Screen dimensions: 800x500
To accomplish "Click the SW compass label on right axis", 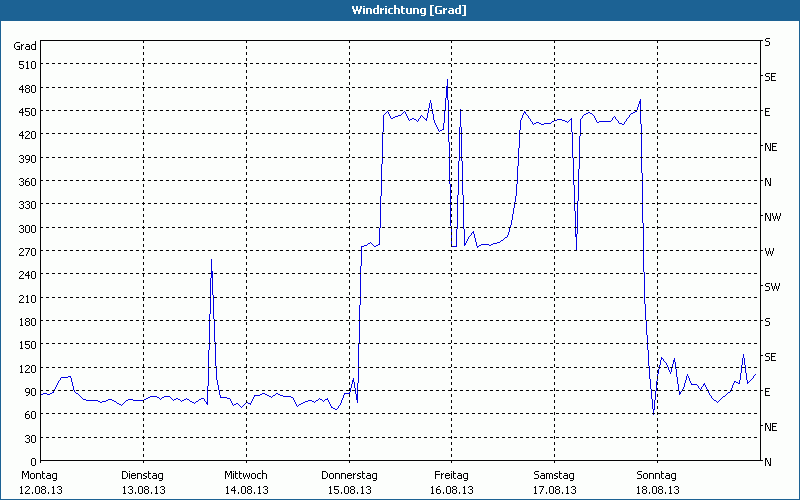I will [x=771, y=287].
